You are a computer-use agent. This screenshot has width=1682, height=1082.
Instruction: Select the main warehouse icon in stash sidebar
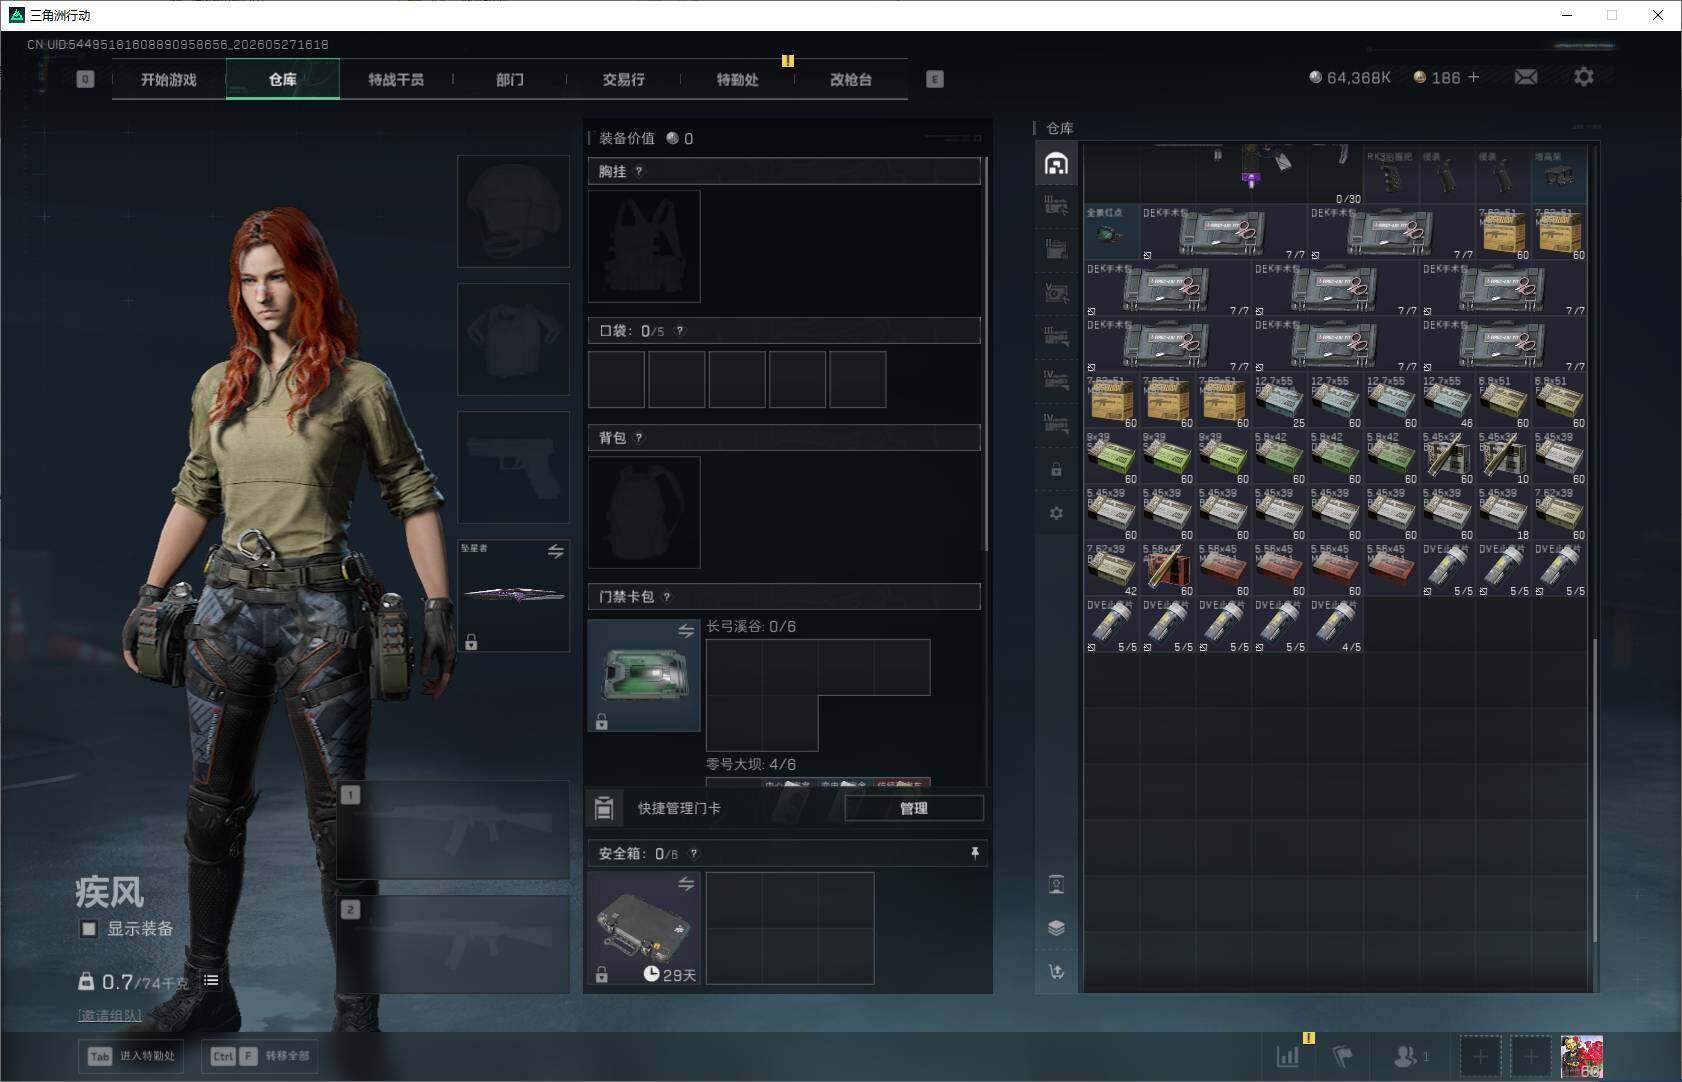[1056, 164]
